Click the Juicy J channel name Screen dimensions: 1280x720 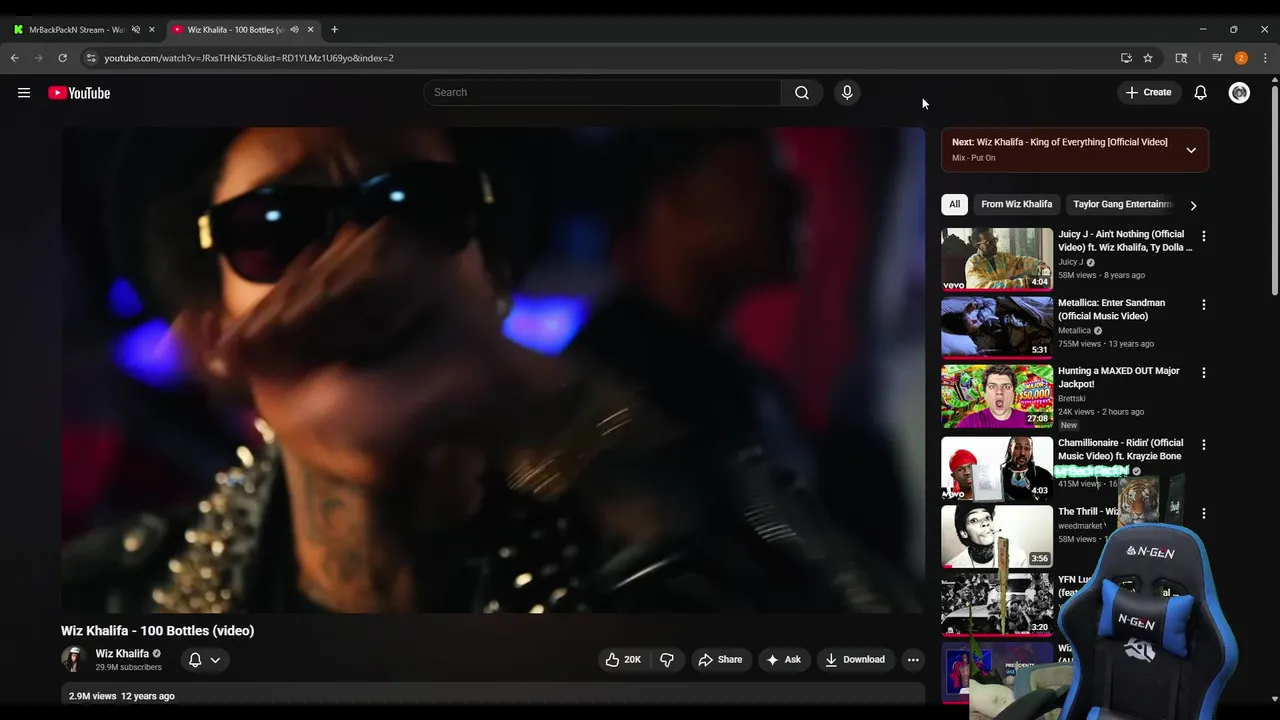1071,262
